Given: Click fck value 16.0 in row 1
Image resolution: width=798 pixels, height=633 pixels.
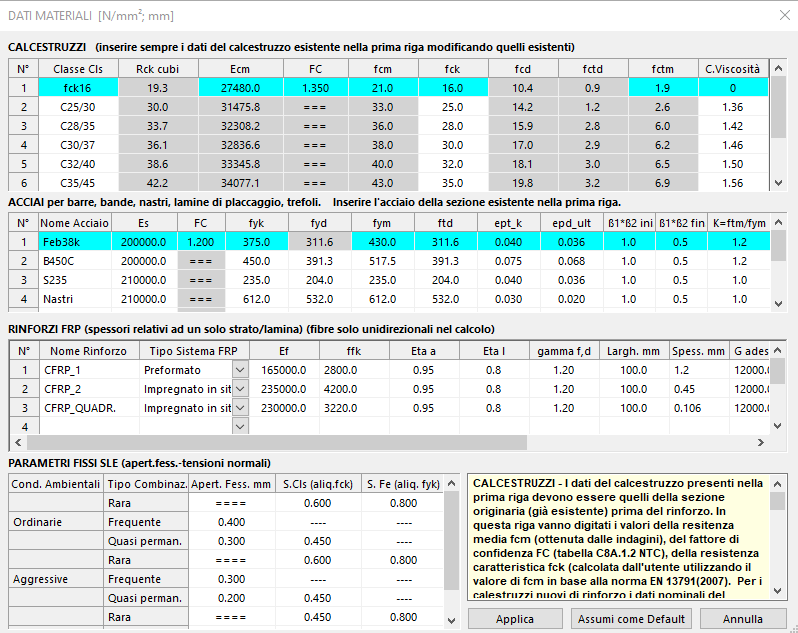Looking at the screenshot, I should (452, 88).
